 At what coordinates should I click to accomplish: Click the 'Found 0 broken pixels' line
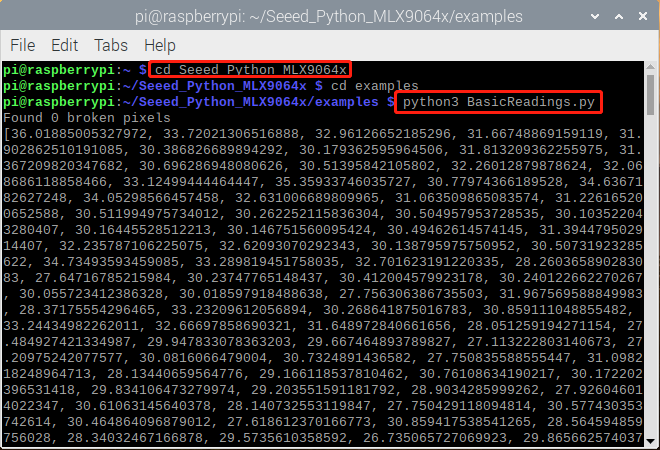(x=87, y=118)
